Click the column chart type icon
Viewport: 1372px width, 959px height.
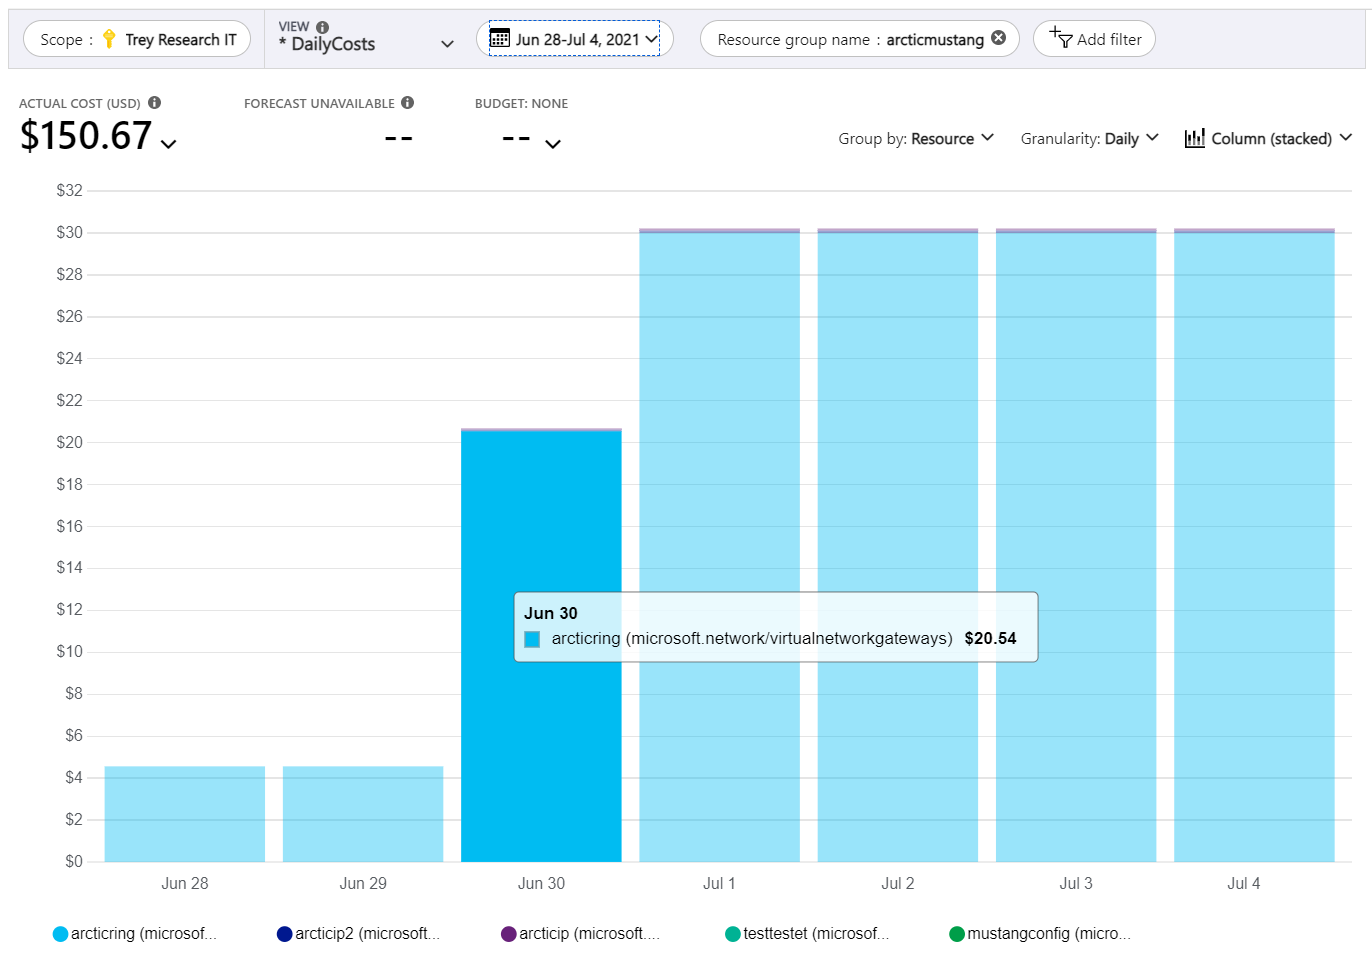(1194, 138)
